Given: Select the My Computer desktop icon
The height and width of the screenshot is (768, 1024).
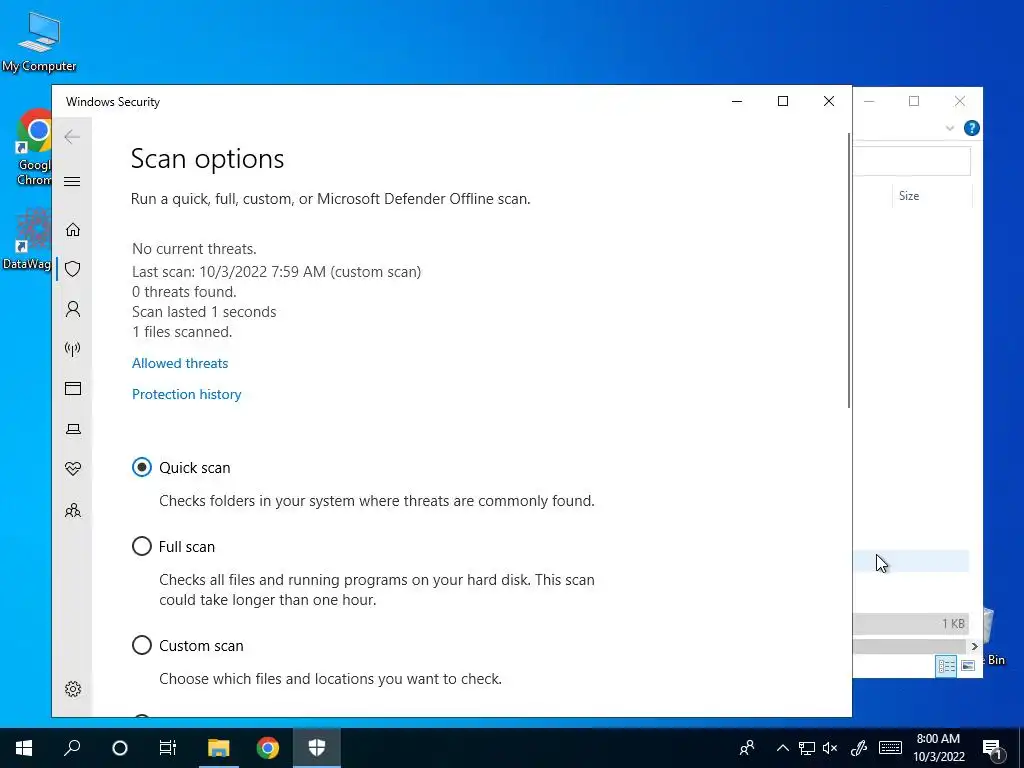Looking at the screenshot, I should tap(39, 42).
